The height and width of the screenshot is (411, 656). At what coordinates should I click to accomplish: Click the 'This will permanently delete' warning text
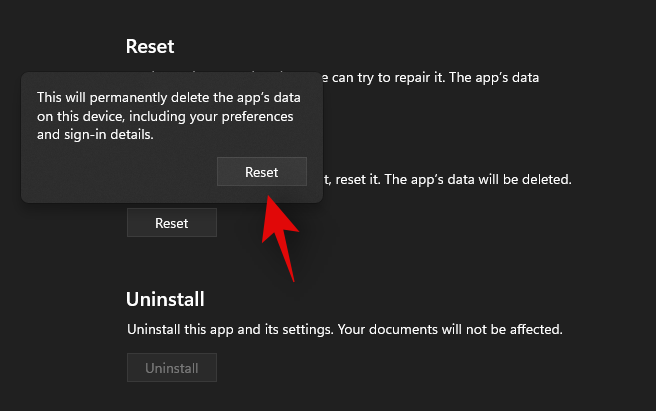[x=169, y=116]
